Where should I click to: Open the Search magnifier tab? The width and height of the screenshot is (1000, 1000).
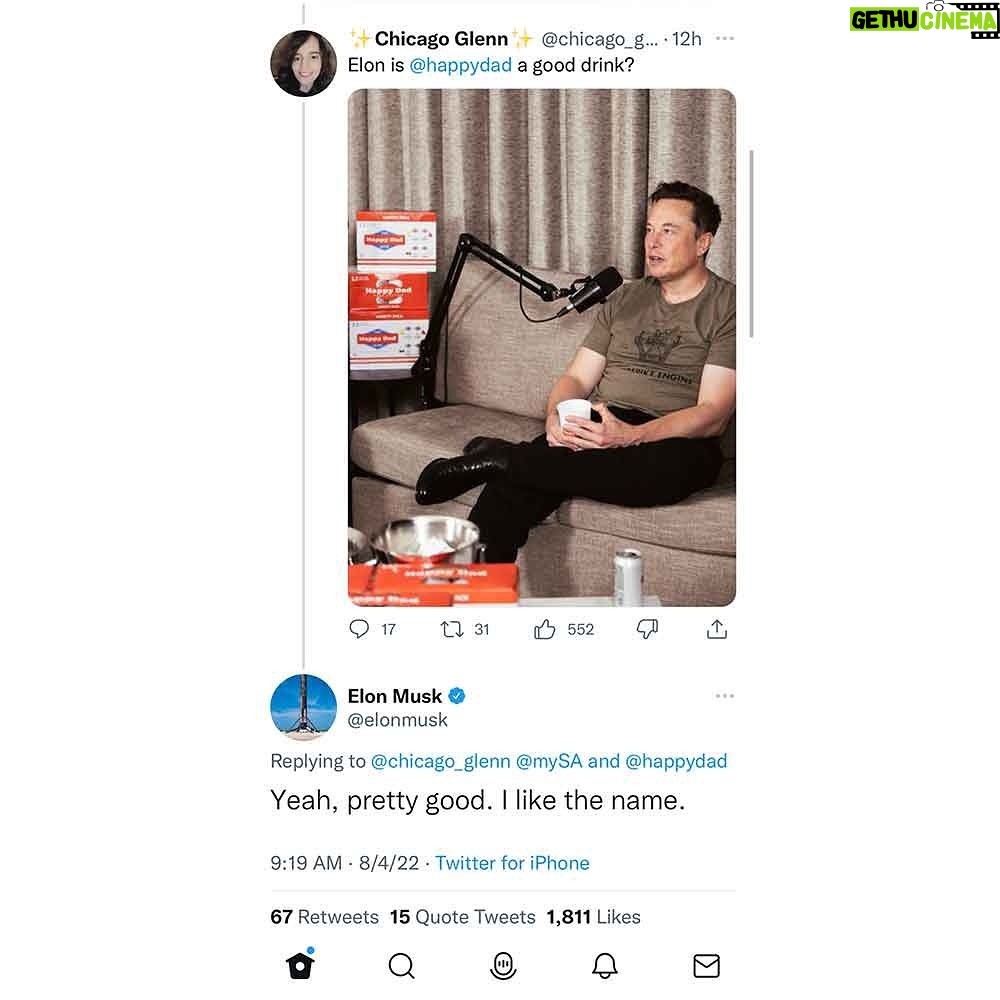[x=401, y=966]
